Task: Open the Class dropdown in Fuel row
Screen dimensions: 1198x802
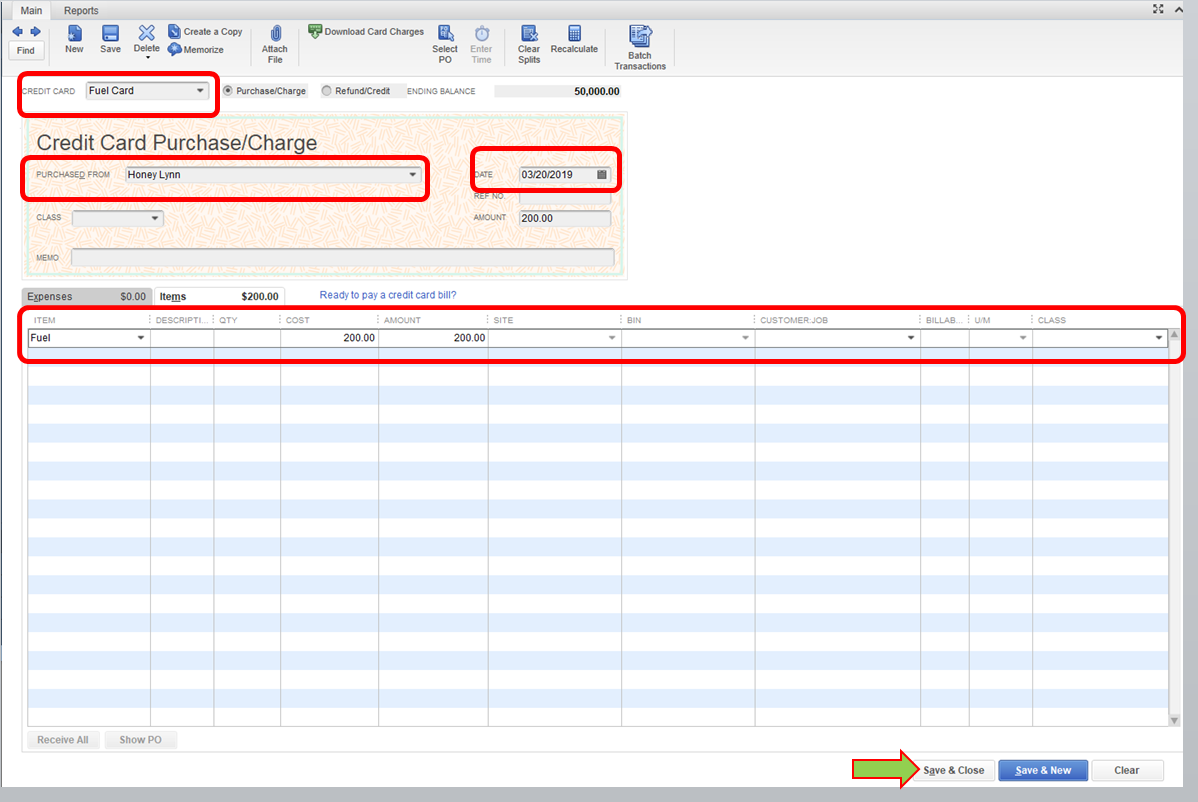Action: click(1159, 338)
